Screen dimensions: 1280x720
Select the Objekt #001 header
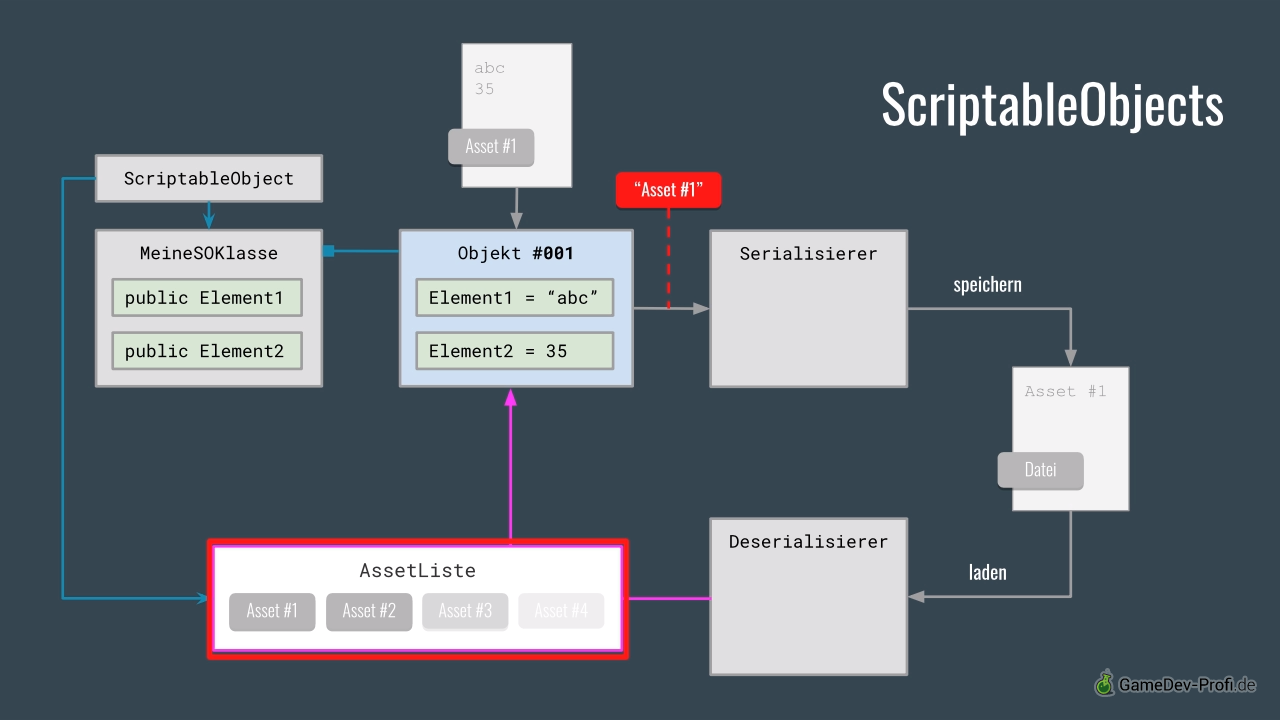point(515,253)
